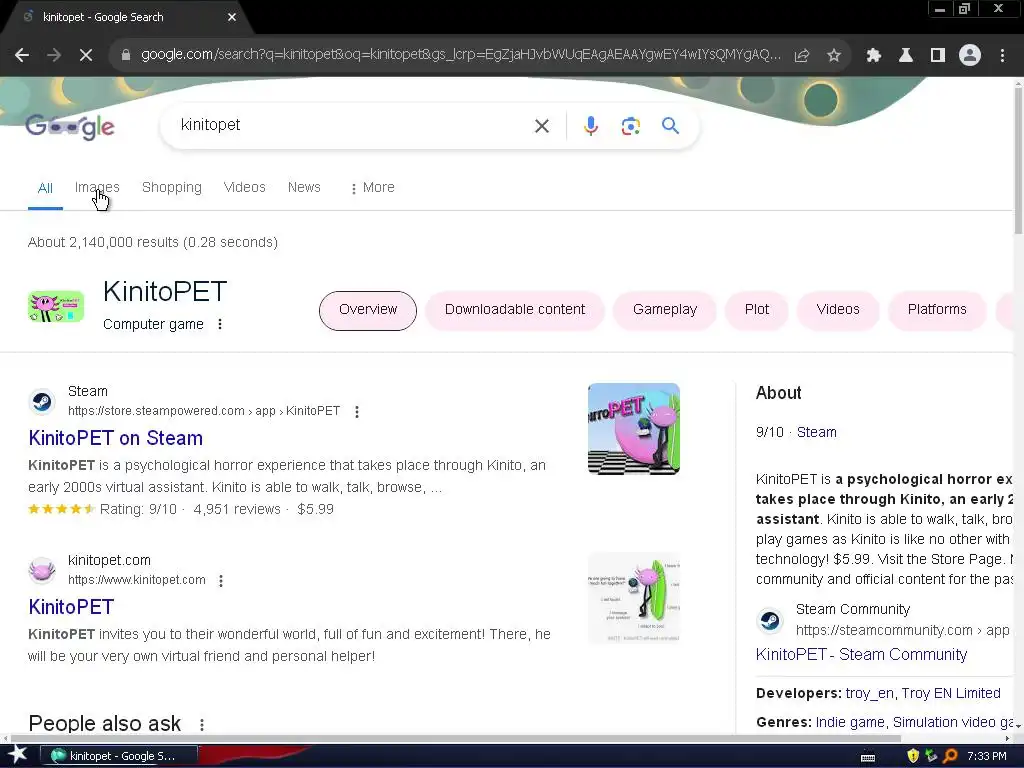The image size is (1024, 768).
Task: Click Steam Community favicon in About panel
Action: click(x=770, y=620)
